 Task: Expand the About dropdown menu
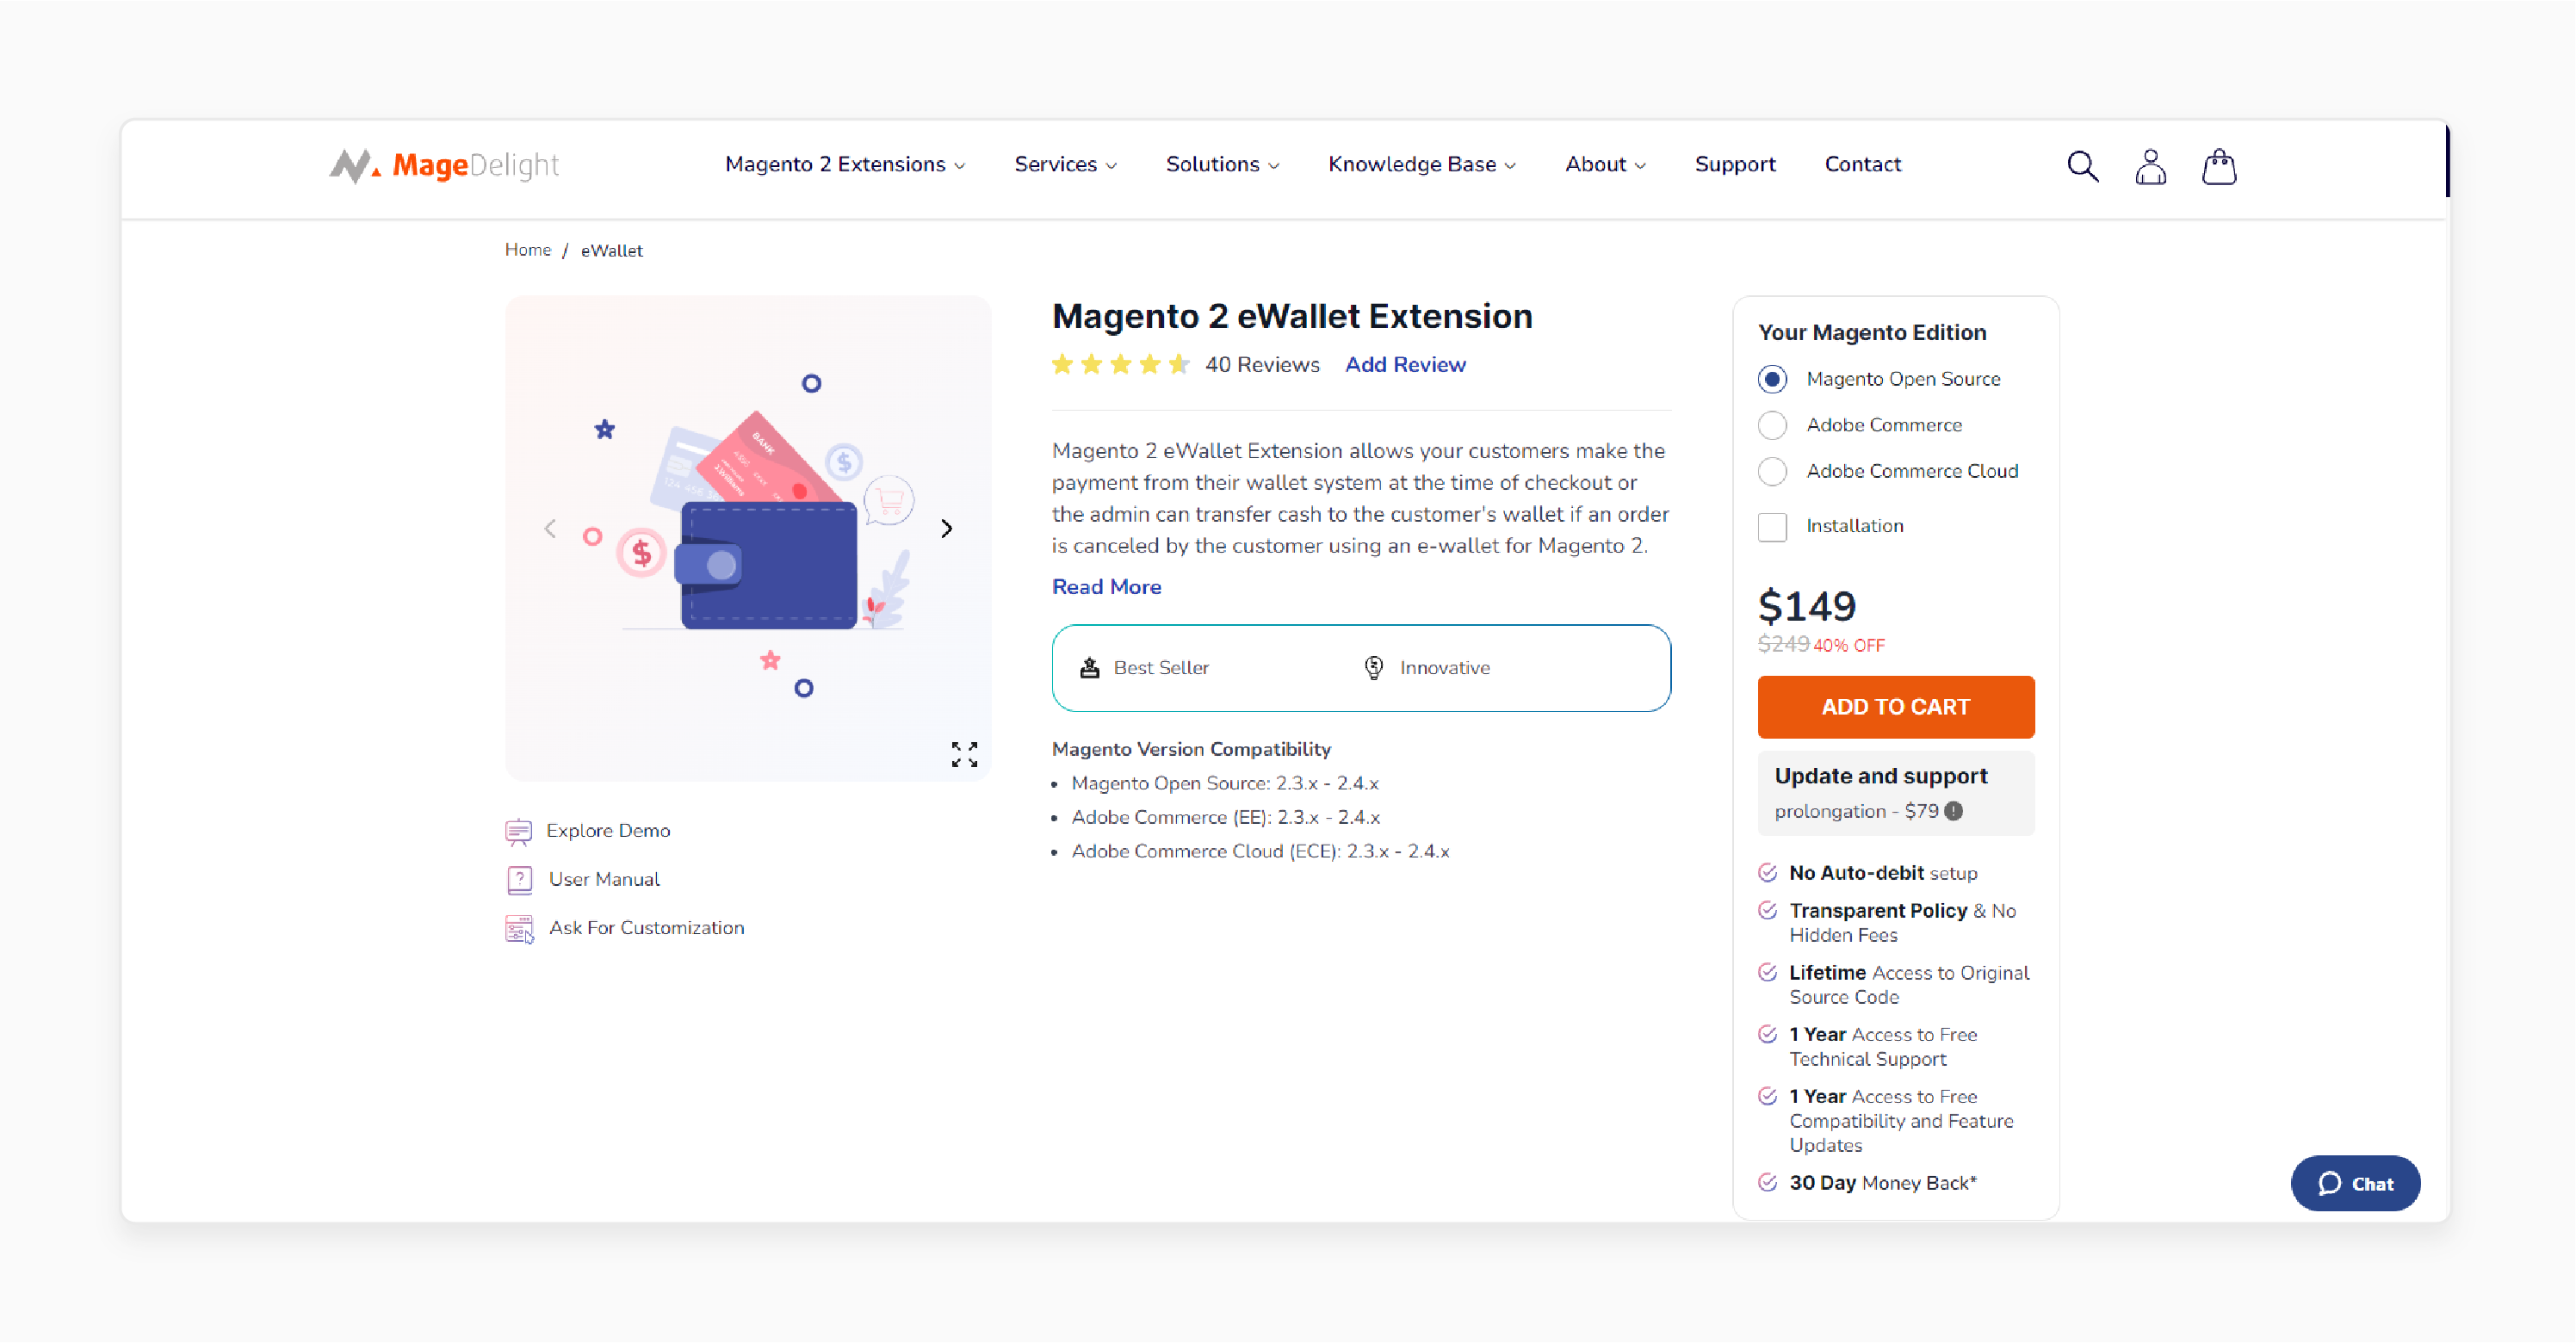[x=1605, y=165]
